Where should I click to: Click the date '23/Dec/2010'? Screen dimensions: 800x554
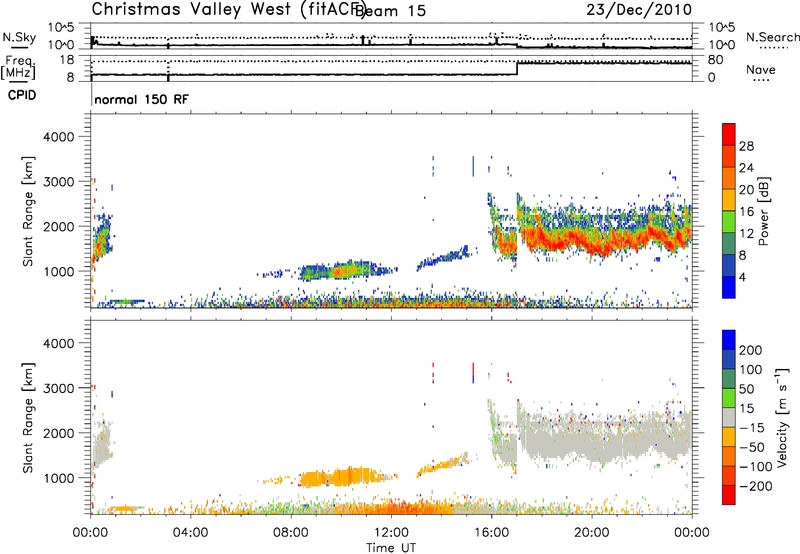pos(639,9)
